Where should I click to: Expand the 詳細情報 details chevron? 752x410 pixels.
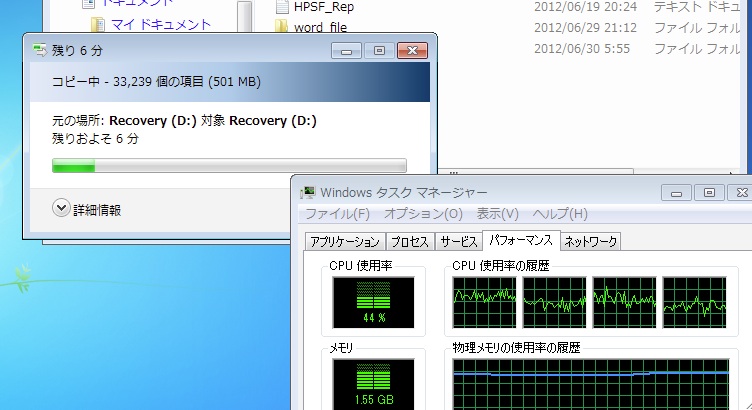pos(61,208)
